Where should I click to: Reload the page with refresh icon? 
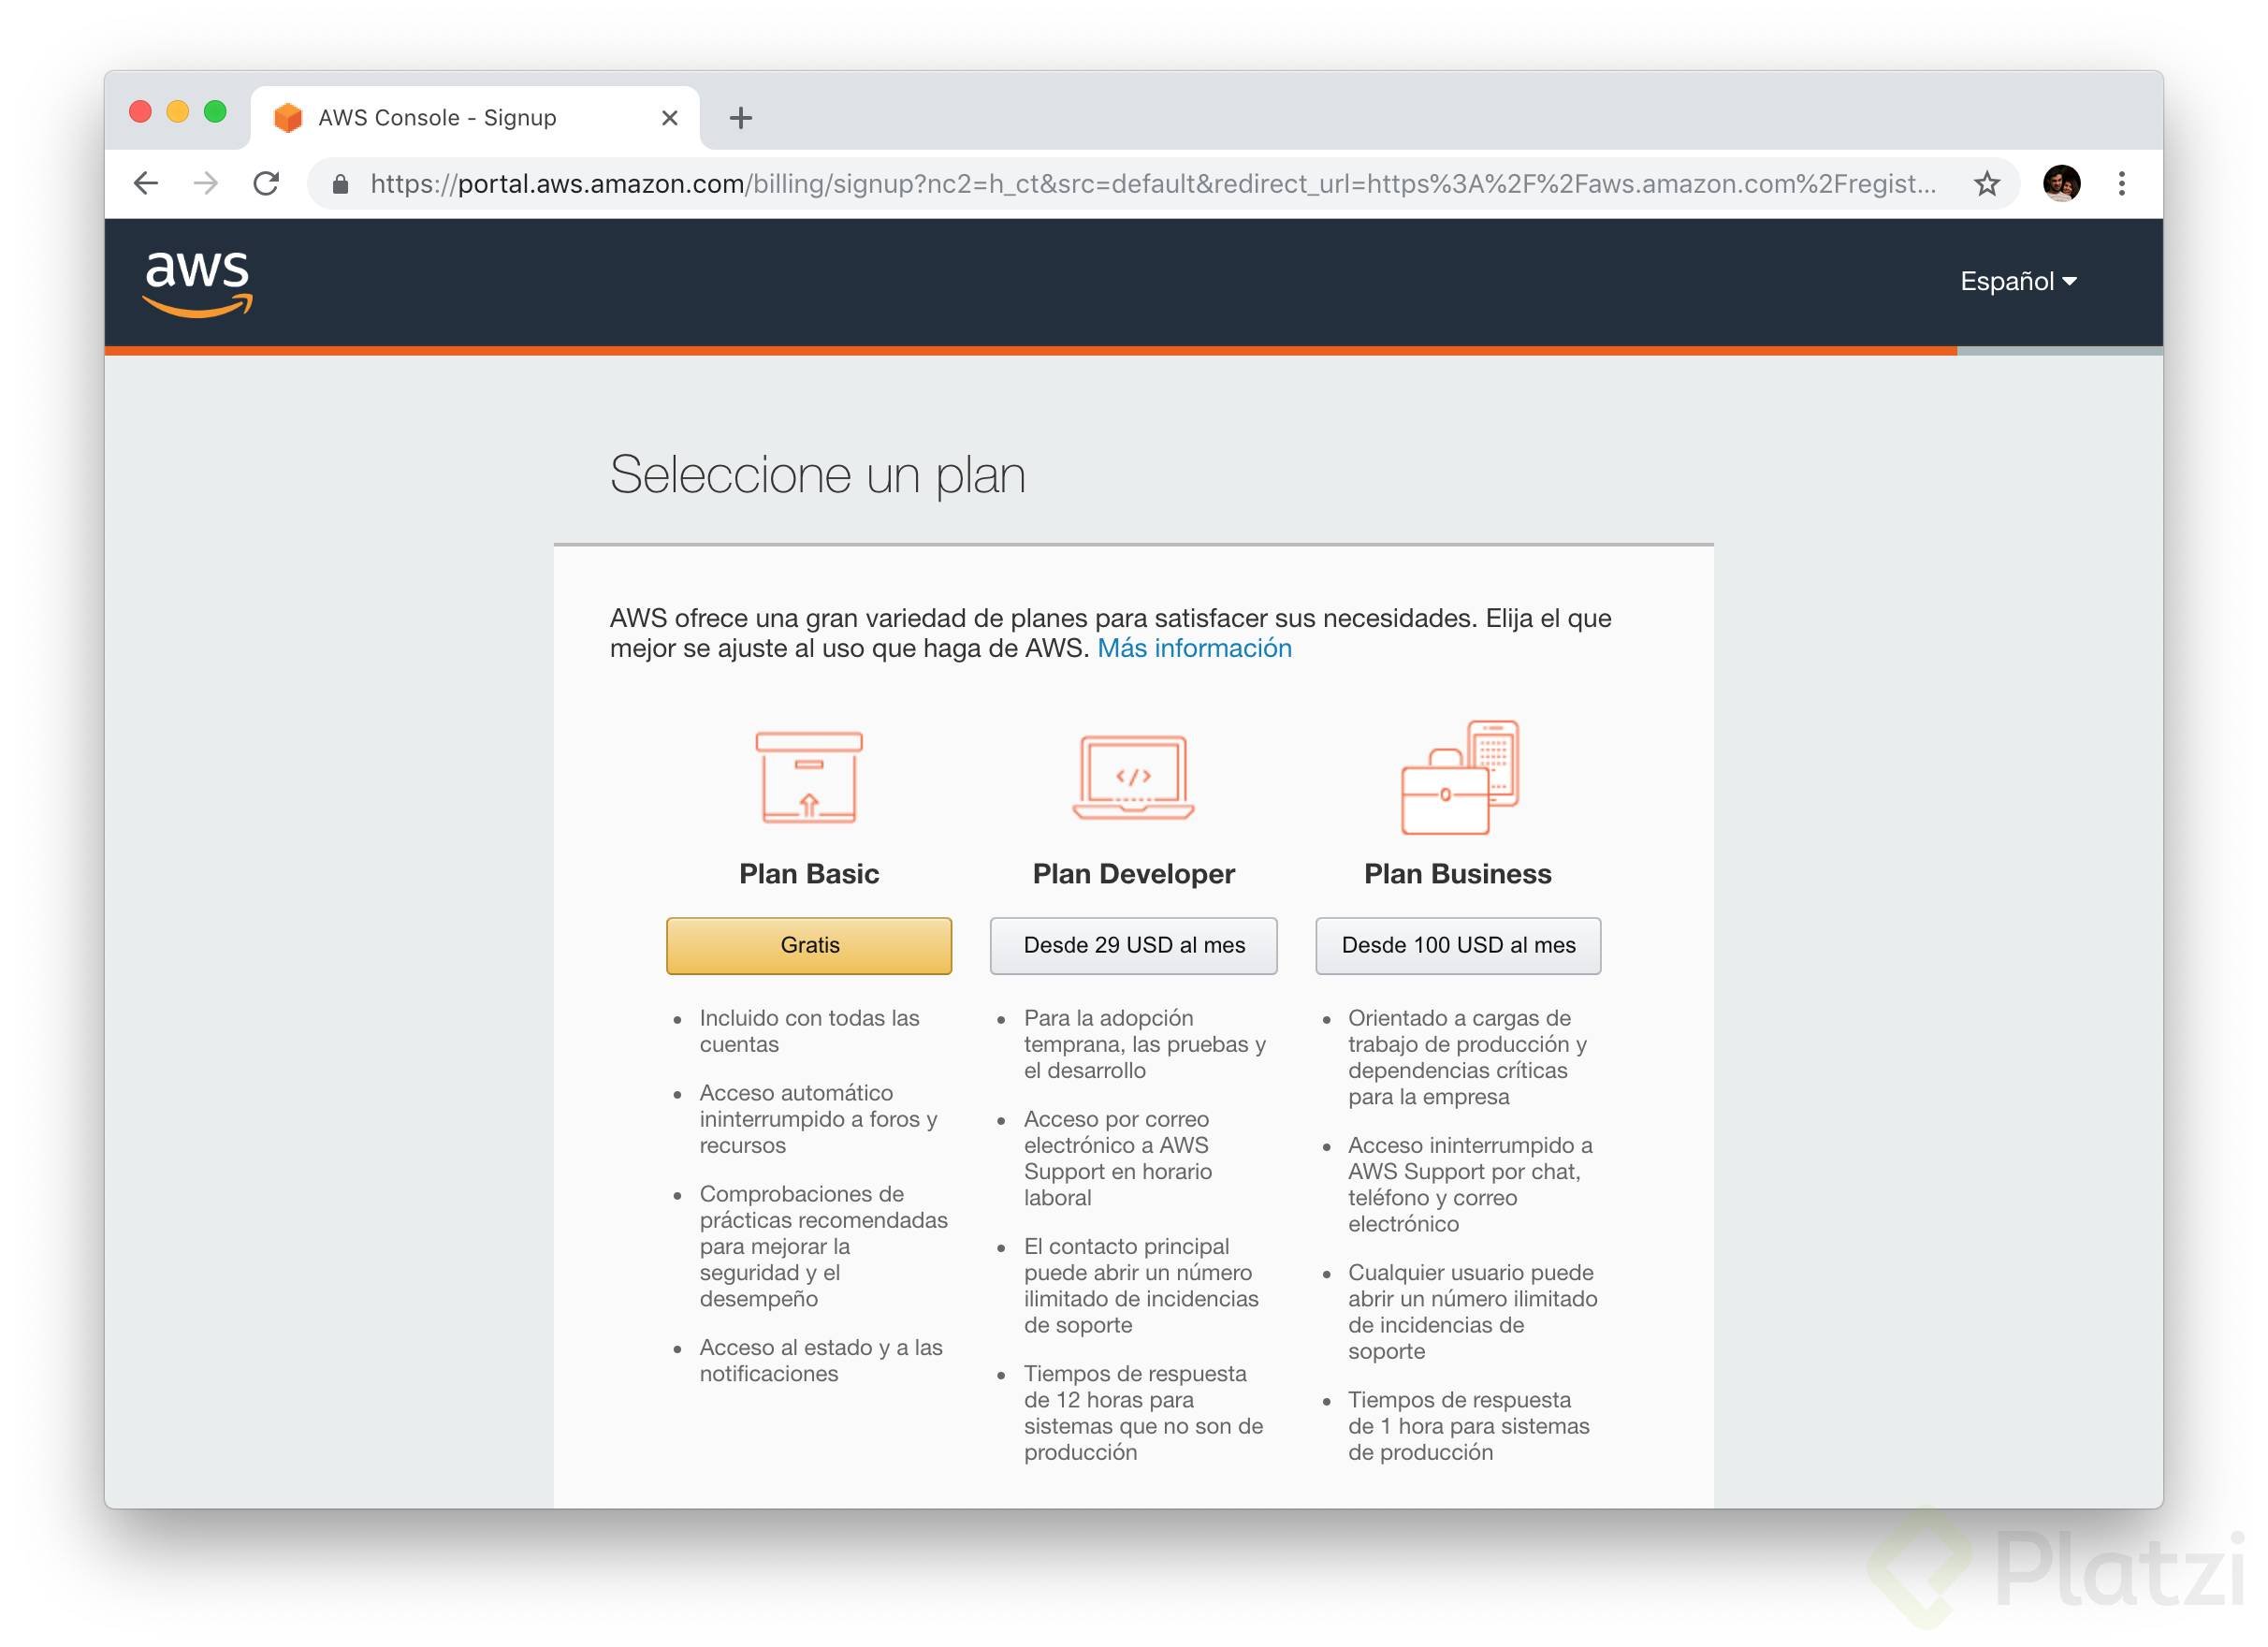(266, 184)
